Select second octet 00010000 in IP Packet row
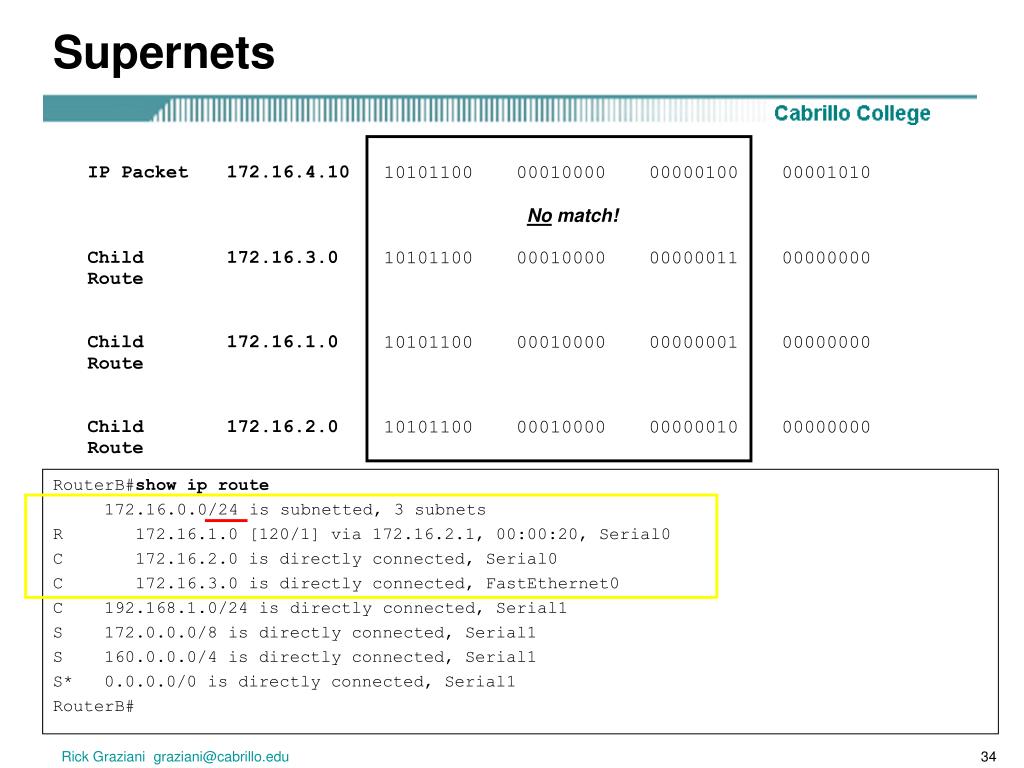The image size is (1024, 768). [x=561, y=172]
